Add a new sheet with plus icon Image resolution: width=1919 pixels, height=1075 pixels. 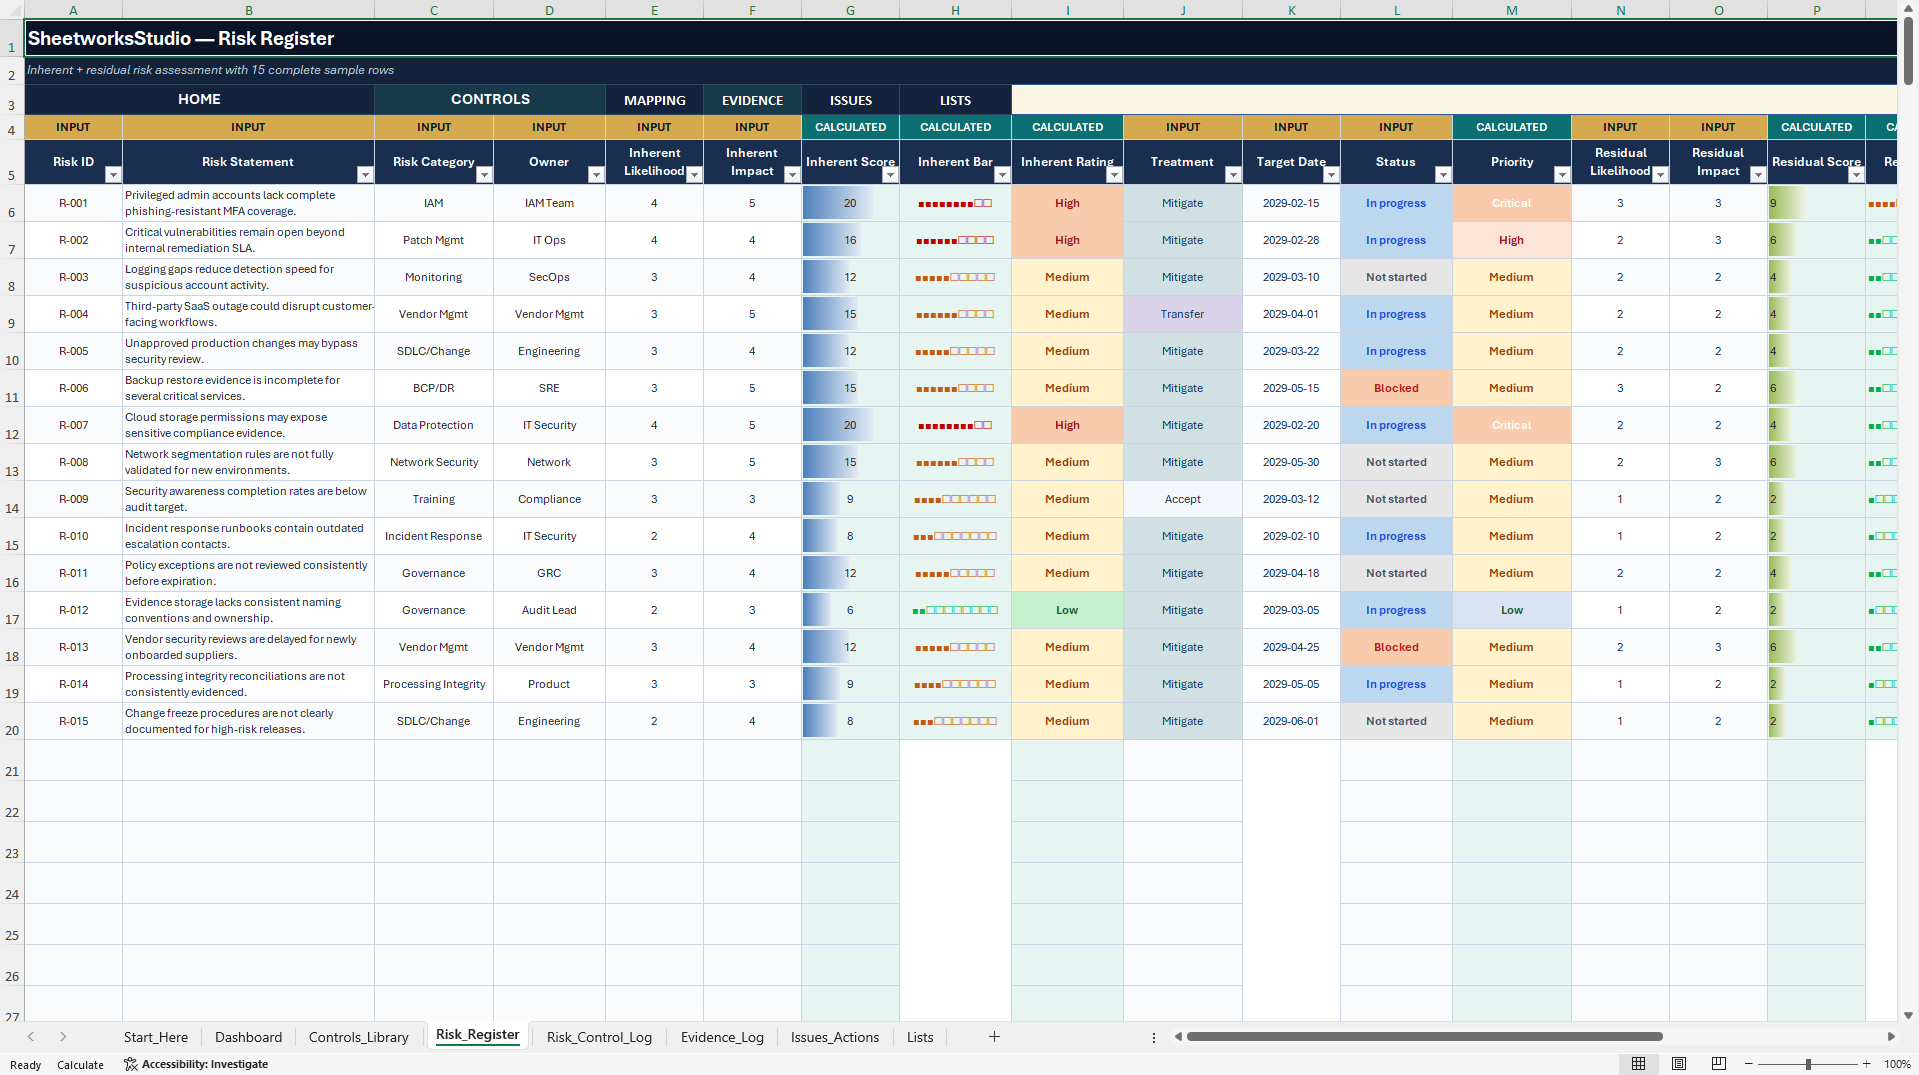pos(994,1037)
